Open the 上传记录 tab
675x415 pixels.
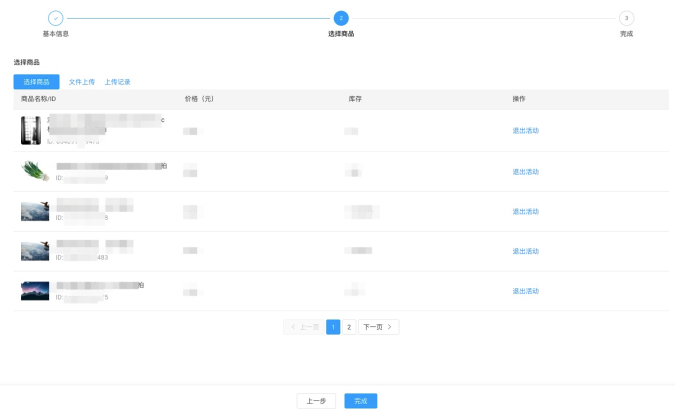click(117, 82)
